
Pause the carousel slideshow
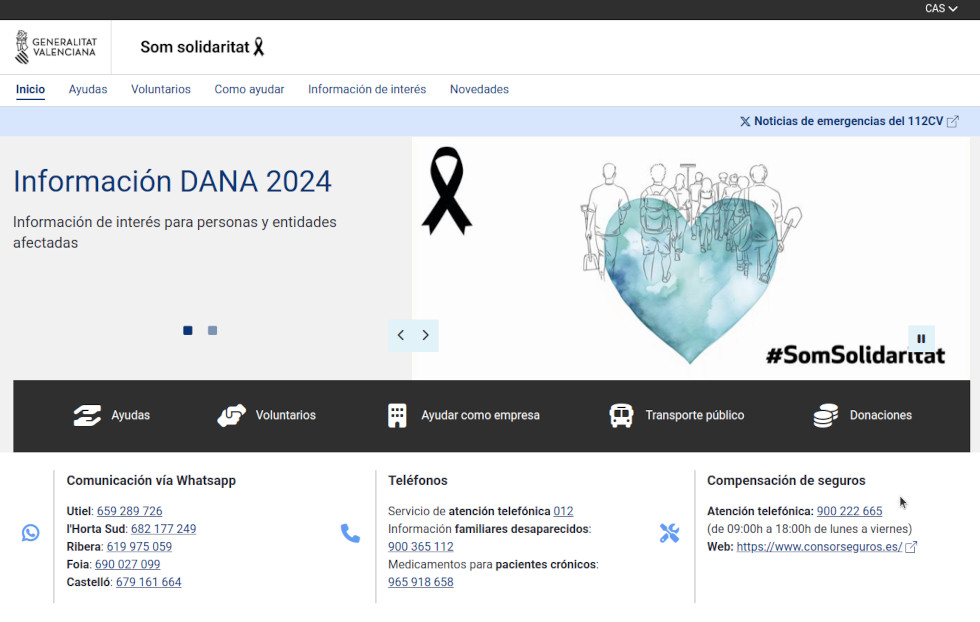pyautogui.click(x=921, y=338)
